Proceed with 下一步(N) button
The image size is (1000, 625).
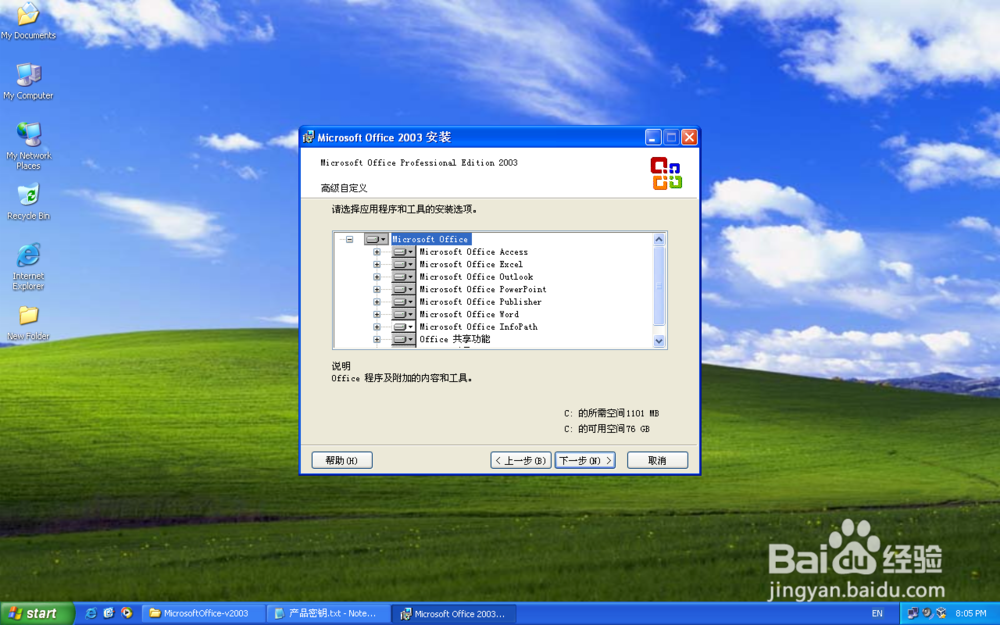click(585, 460)
